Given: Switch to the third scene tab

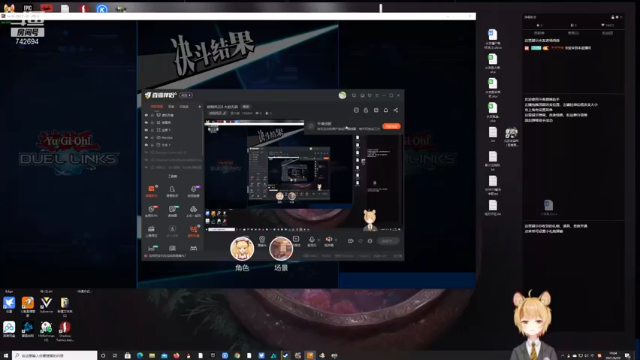Looking at the screenshot, I should click(x=184, y=107).
